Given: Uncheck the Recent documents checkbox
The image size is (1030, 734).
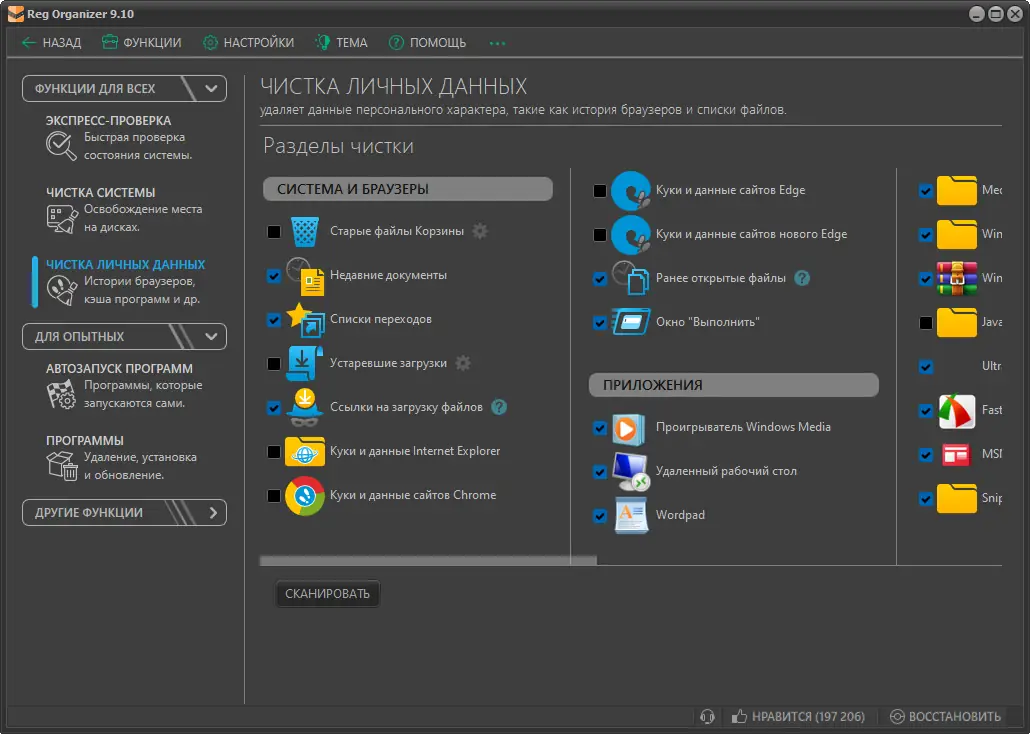Looking at the screenshot, I should point(274,276).
